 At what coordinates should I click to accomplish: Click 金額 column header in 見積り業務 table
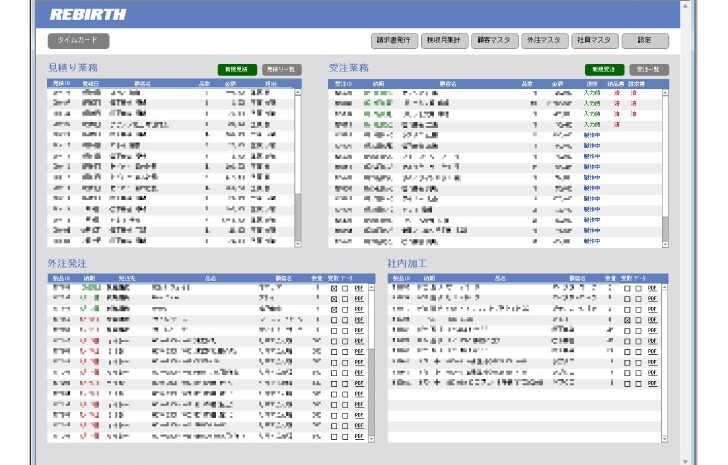230,84
